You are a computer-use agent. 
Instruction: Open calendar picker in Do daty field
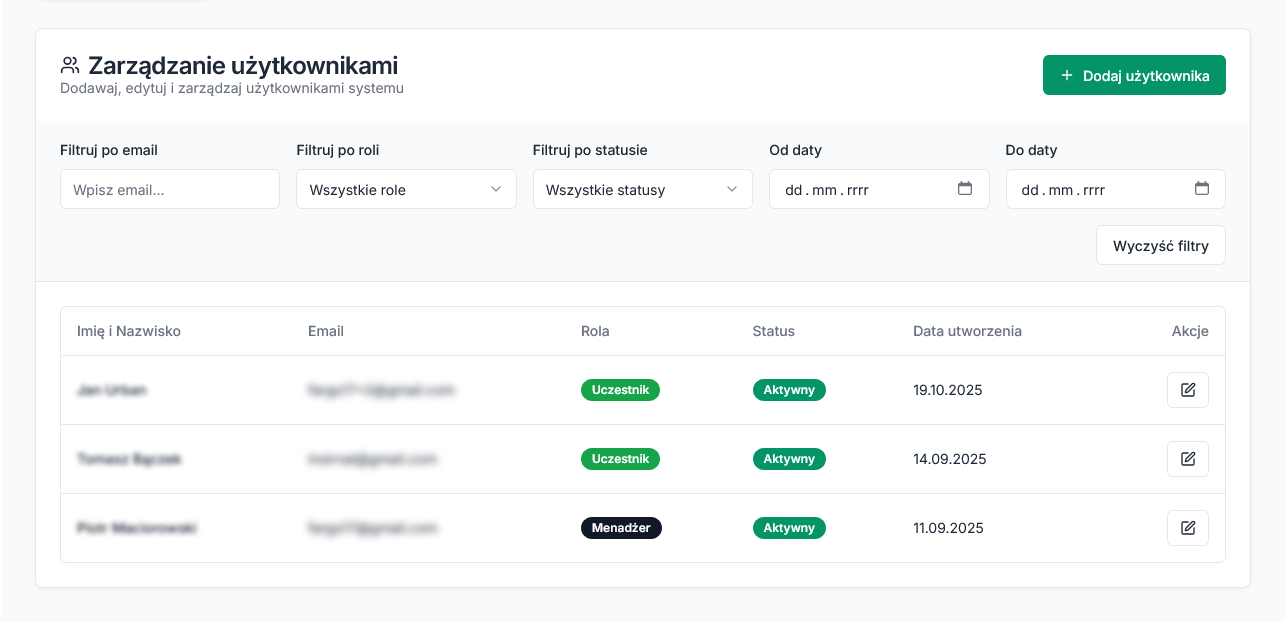pos(1201,189)
